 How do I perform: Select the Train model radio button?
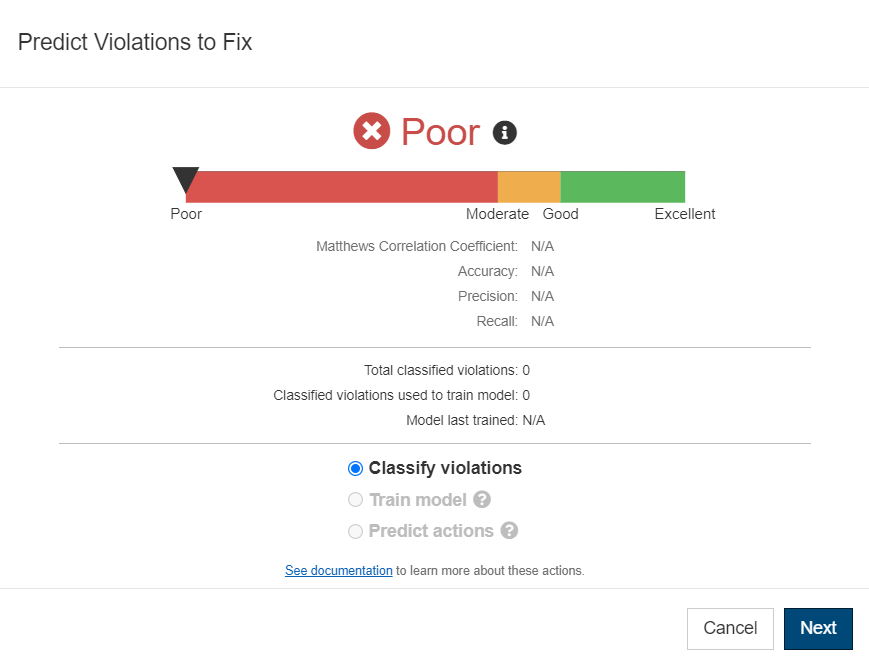[355, 499]
